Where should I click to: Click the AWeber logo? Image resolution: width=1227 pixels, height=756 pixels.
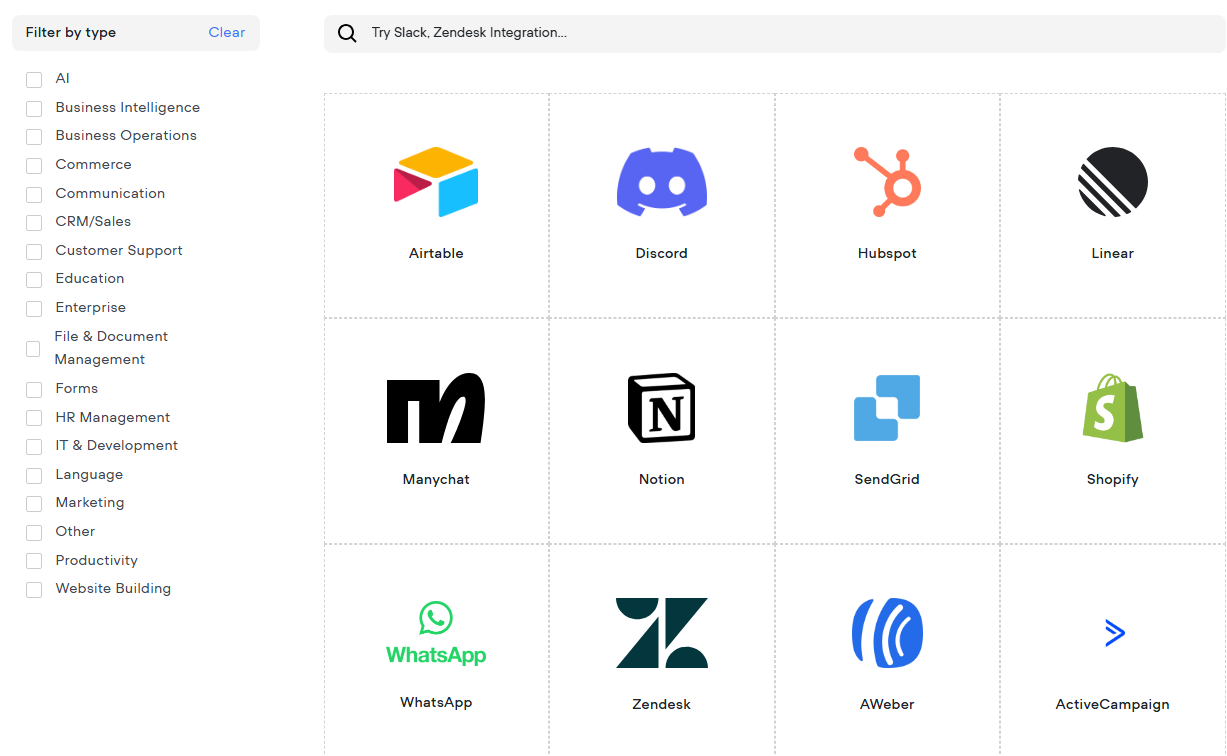click(x=887, y=632)
